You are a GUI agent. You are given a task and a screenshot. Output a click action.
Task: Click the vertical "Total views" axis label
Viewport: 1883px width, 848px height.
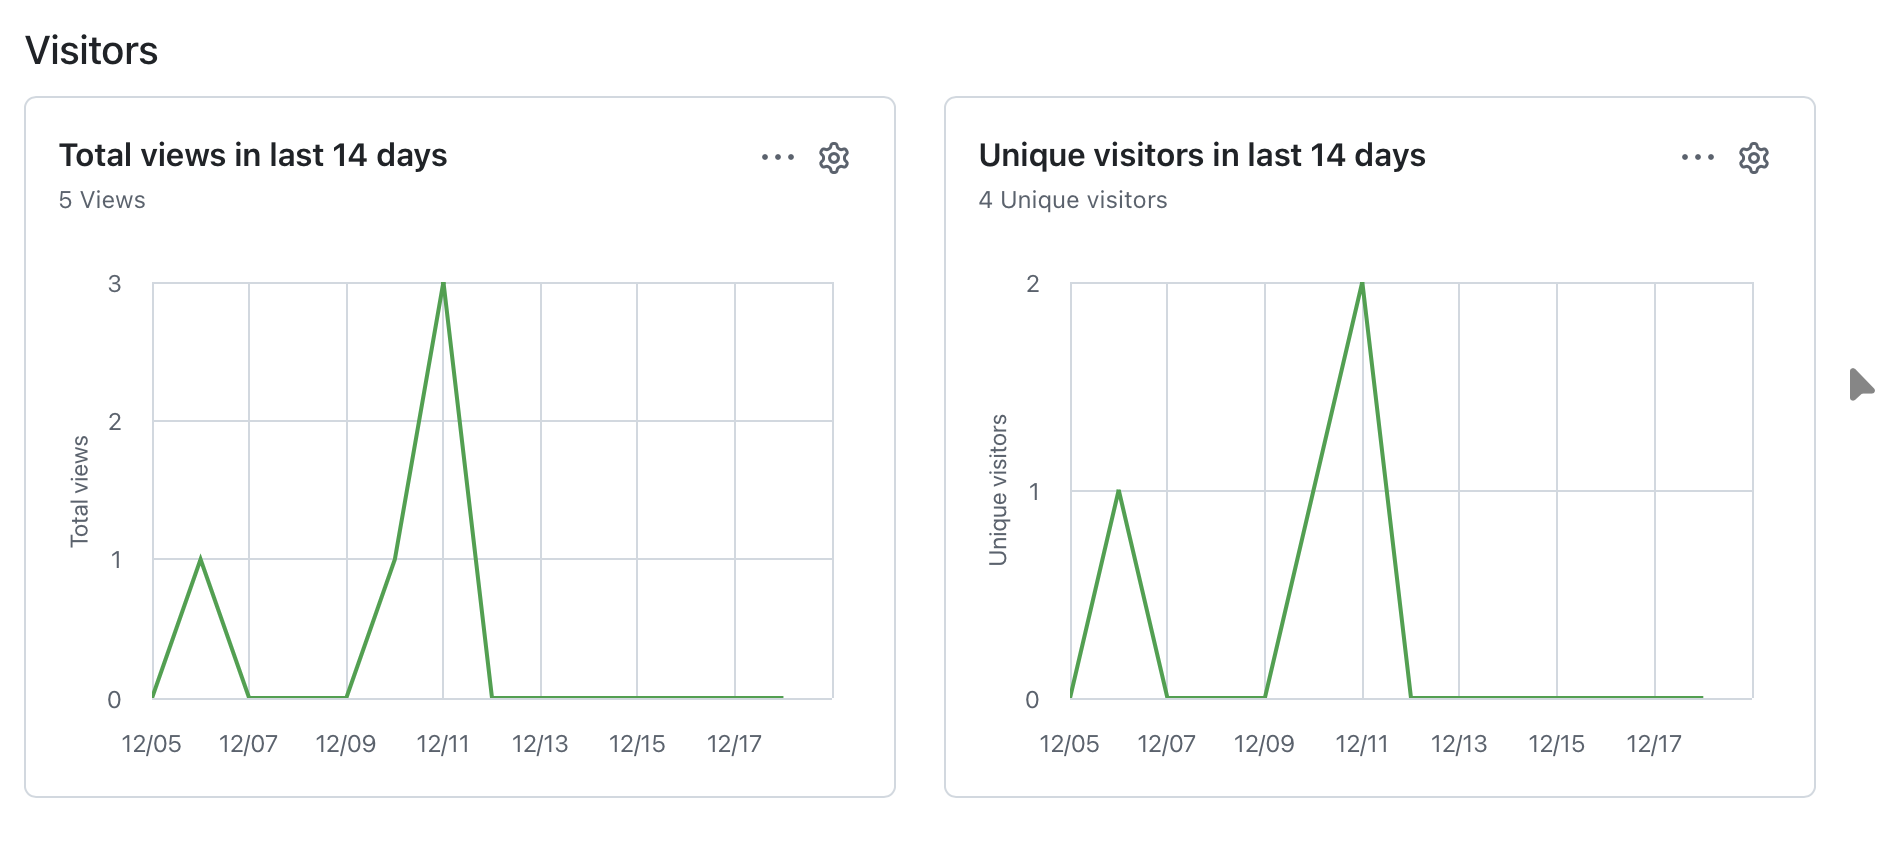80,491
